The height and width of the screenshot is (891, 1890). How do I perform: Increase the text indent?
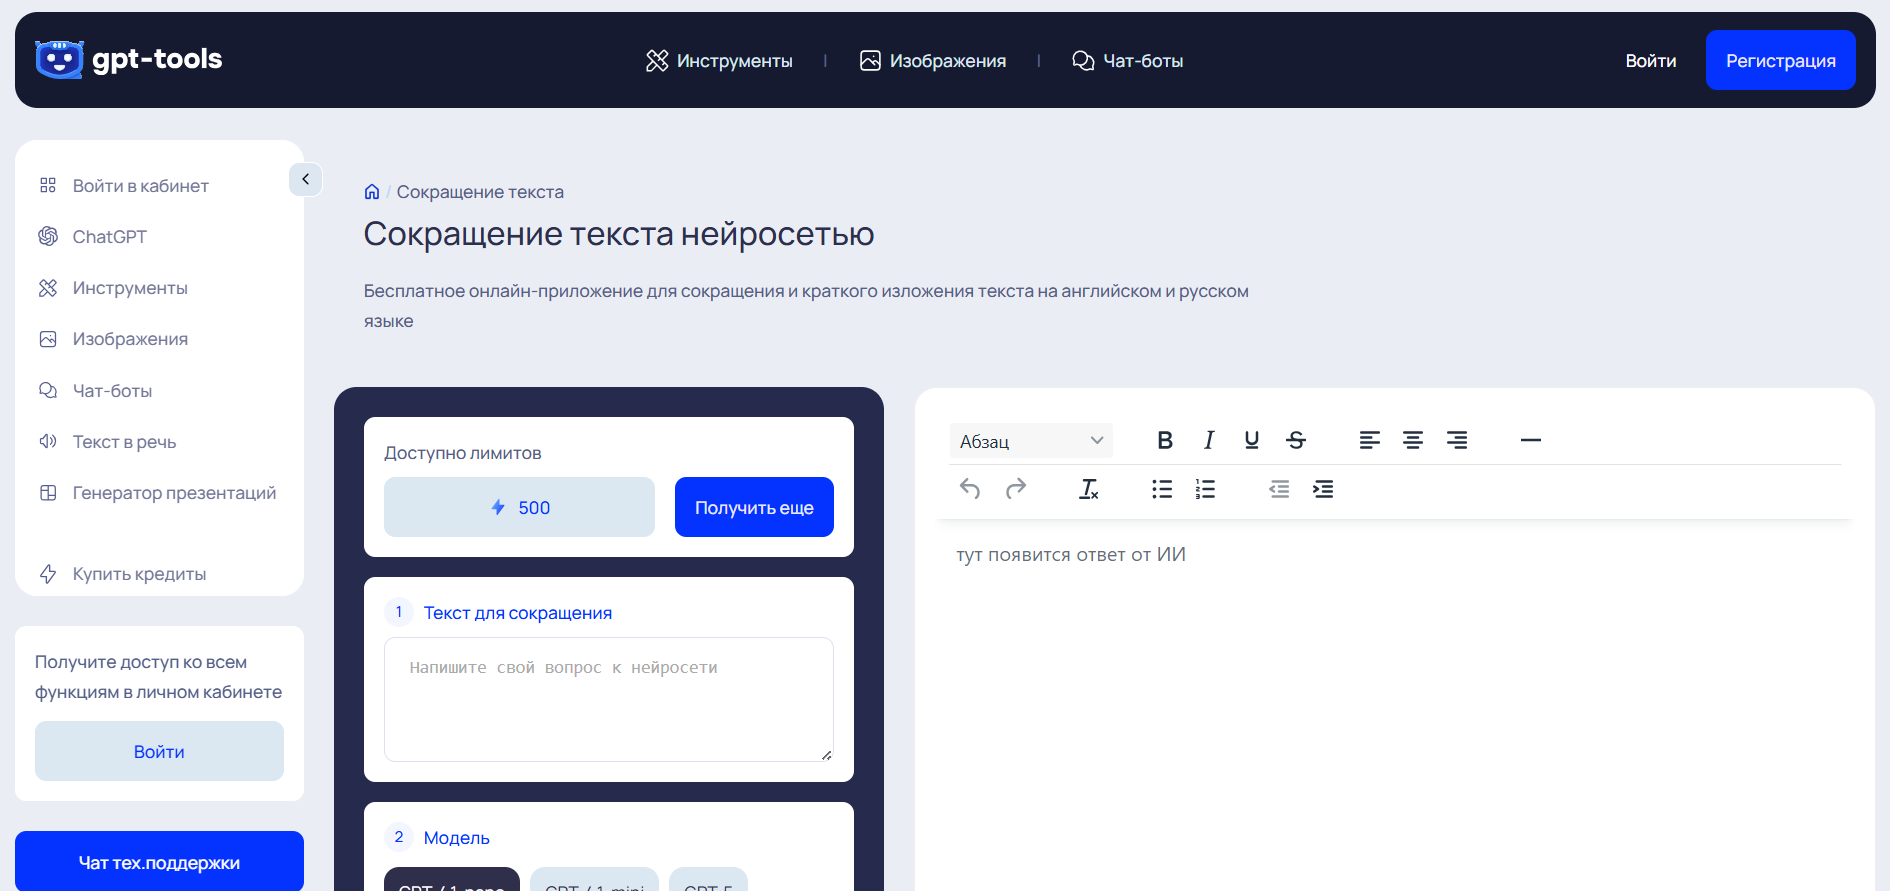click(x=1322, y=489)
